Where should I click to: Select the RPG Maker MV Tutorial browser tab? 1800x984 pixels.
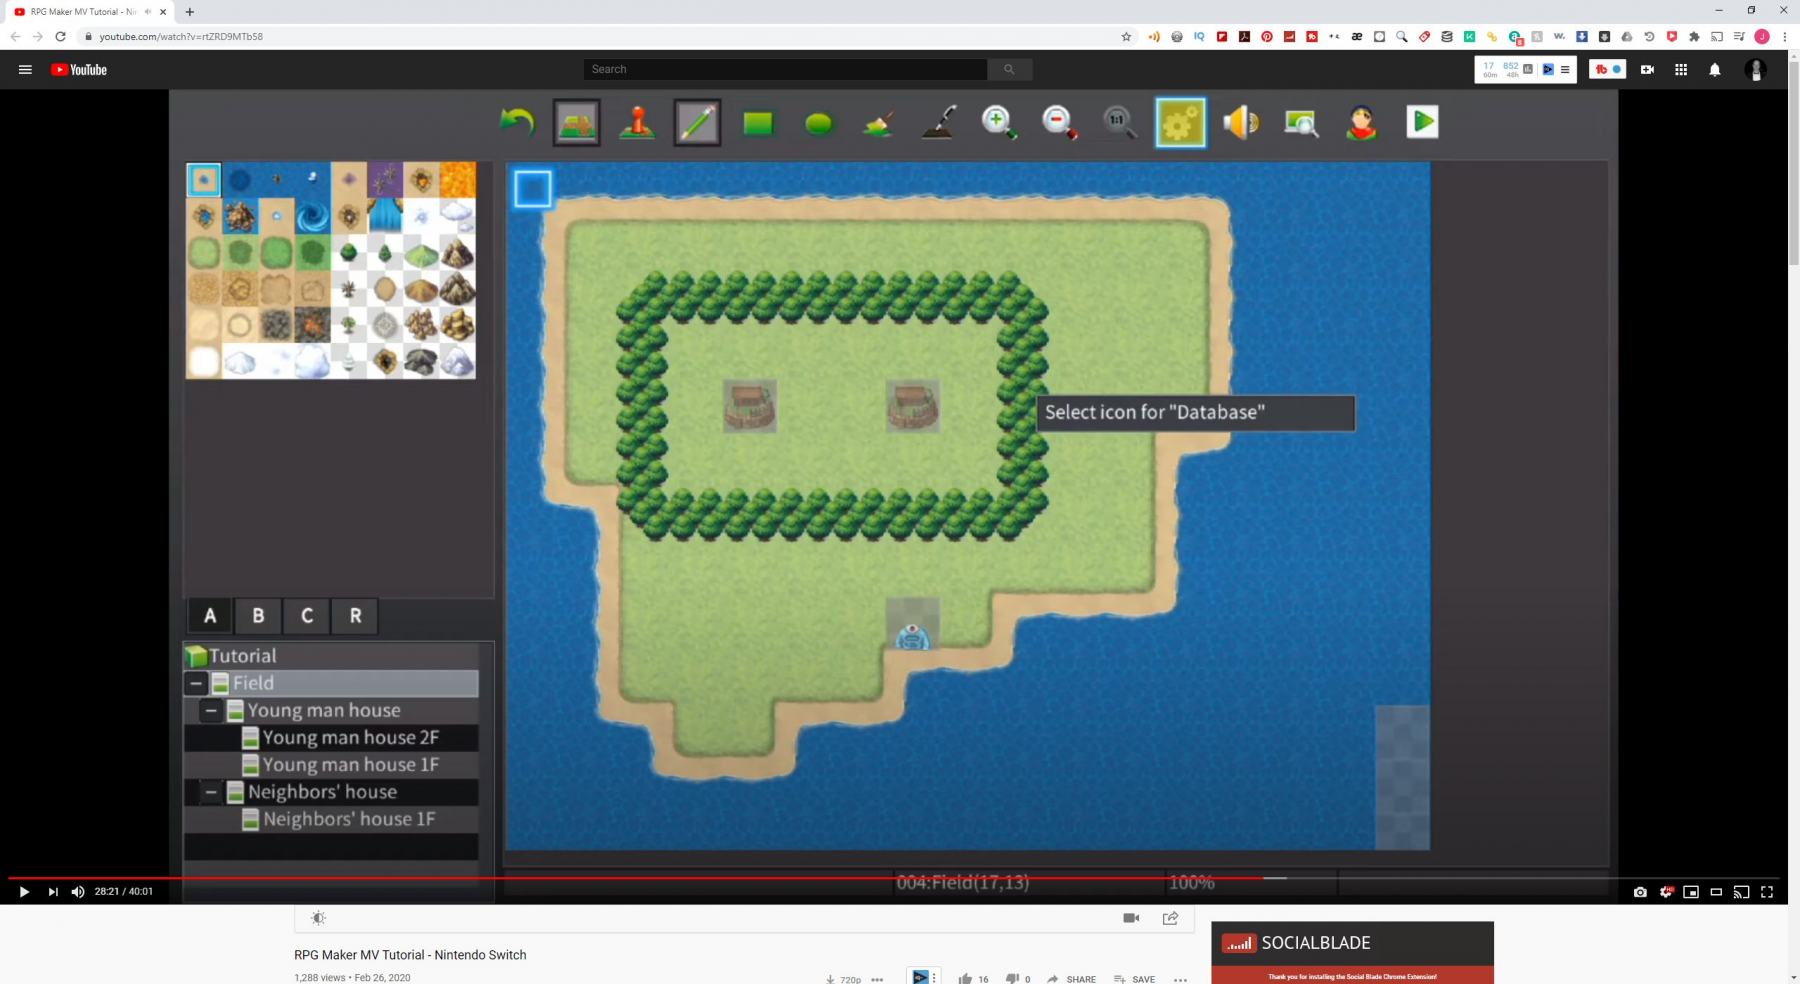[x=90, y=12]
